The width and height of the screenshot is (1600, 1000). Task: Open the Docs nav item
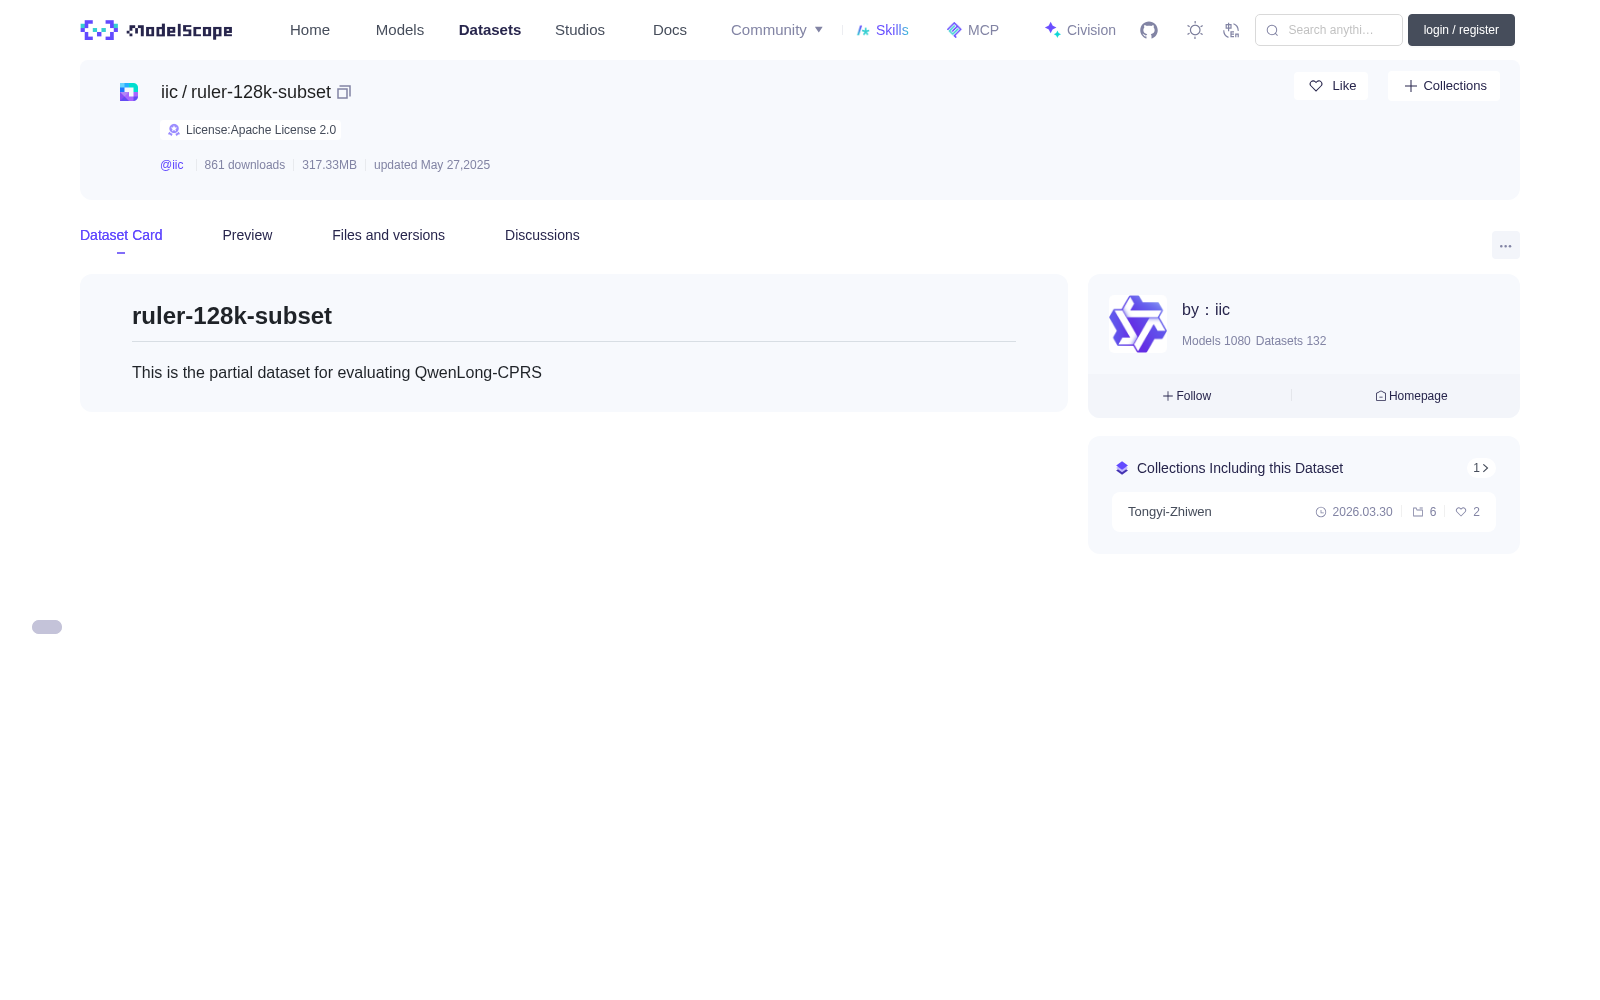[x=670, y=30]
